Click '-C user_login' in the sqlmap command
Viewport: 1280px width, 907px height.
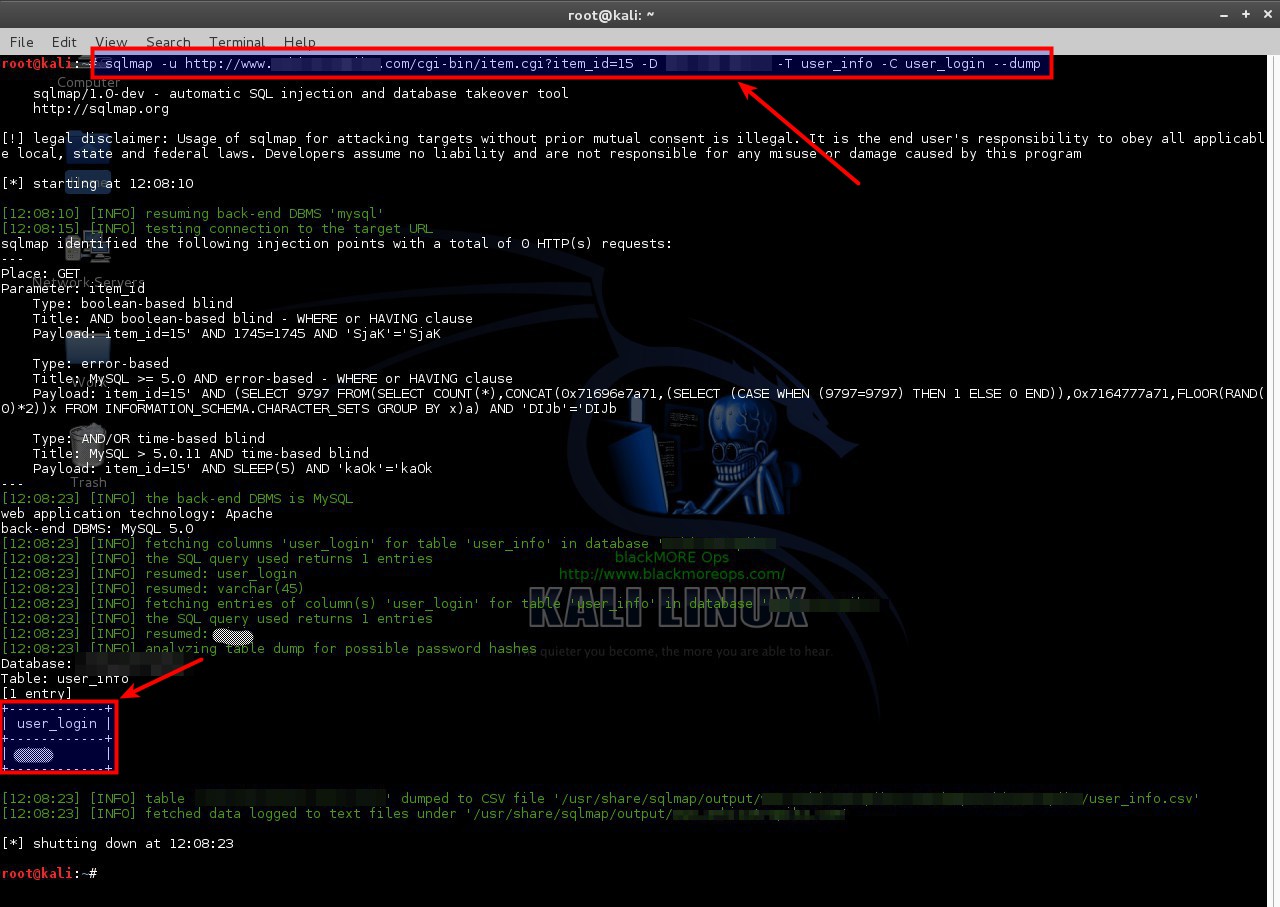[933, 64]
